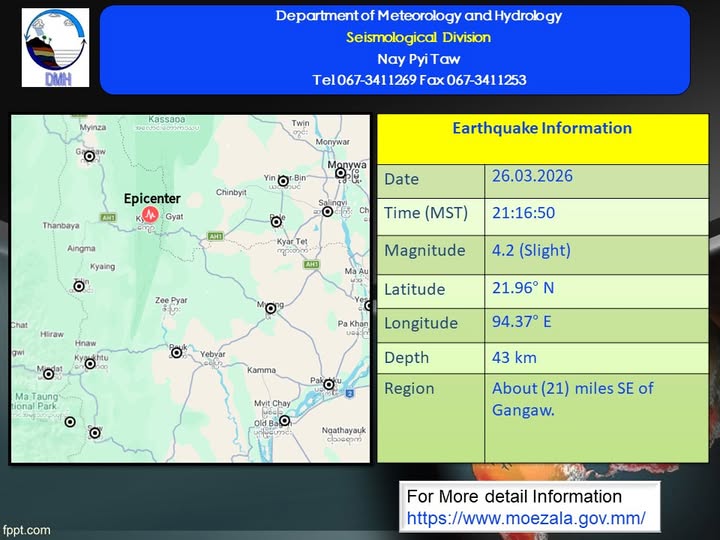The image size is (720, 540).
Task: Click the Pakokku station marker
Action: (x=328, y=383)
